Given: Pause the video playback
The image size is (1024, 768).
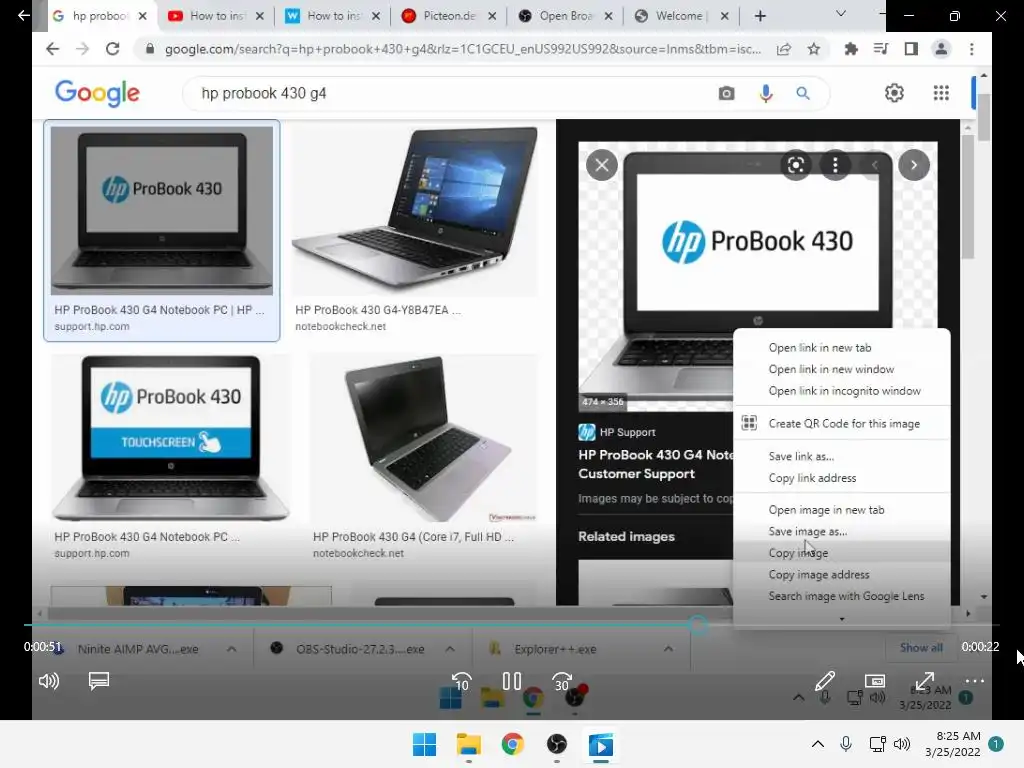Looking at the screenshot, I should coord(512,681).
